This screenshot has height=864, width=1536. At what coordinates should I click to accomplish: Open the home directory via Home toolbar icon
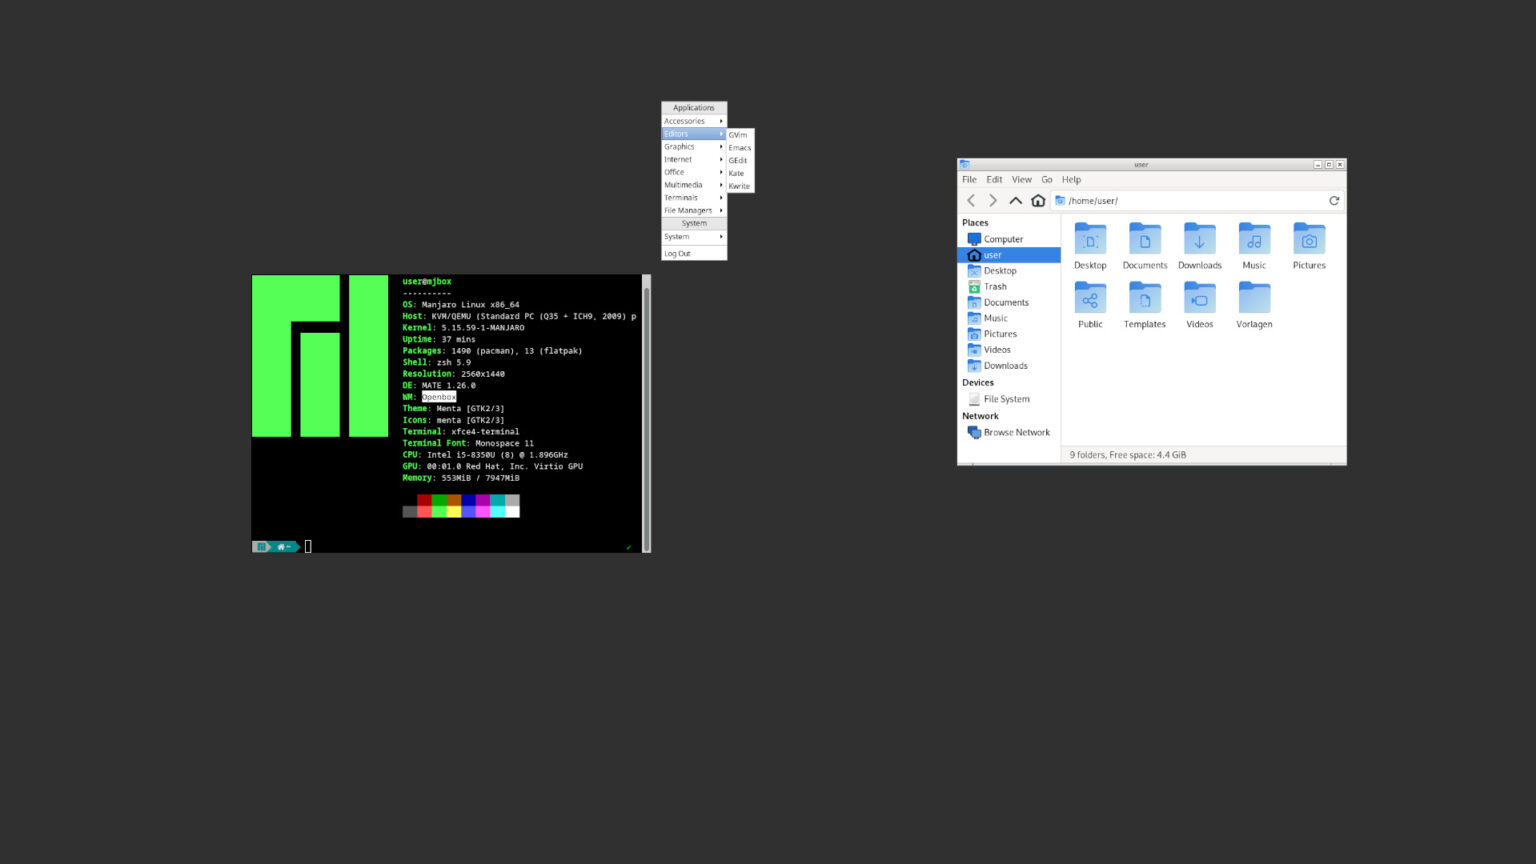(1038, 200)
